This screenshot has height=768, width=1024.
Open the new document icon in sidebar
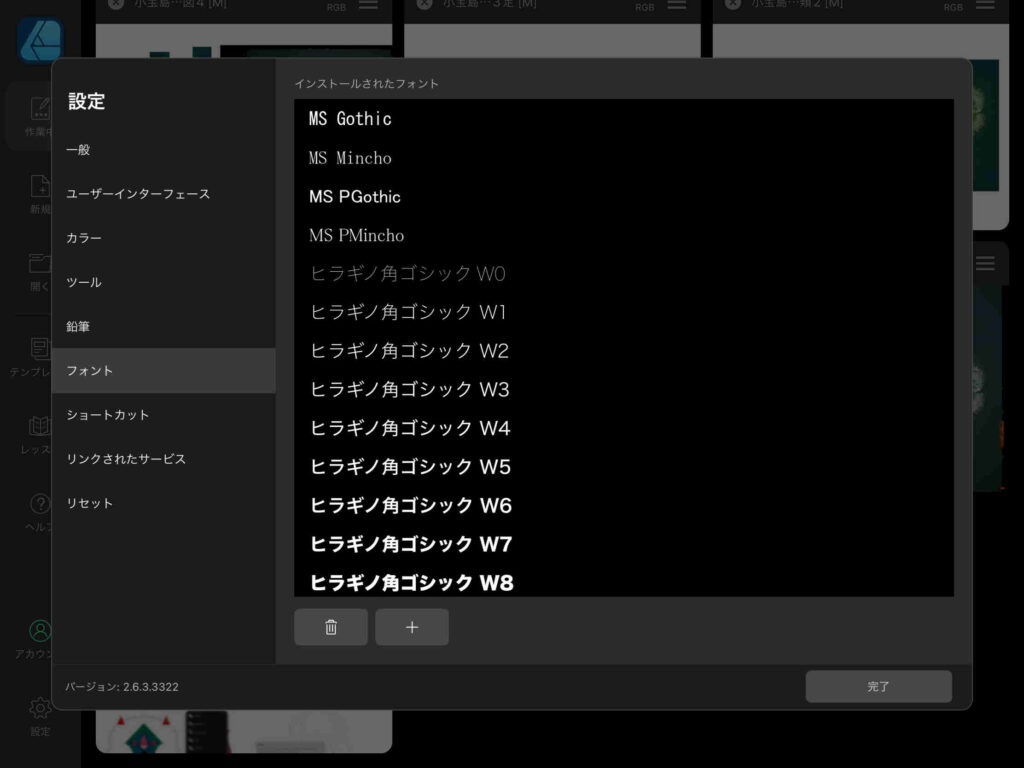pos(40,186)
